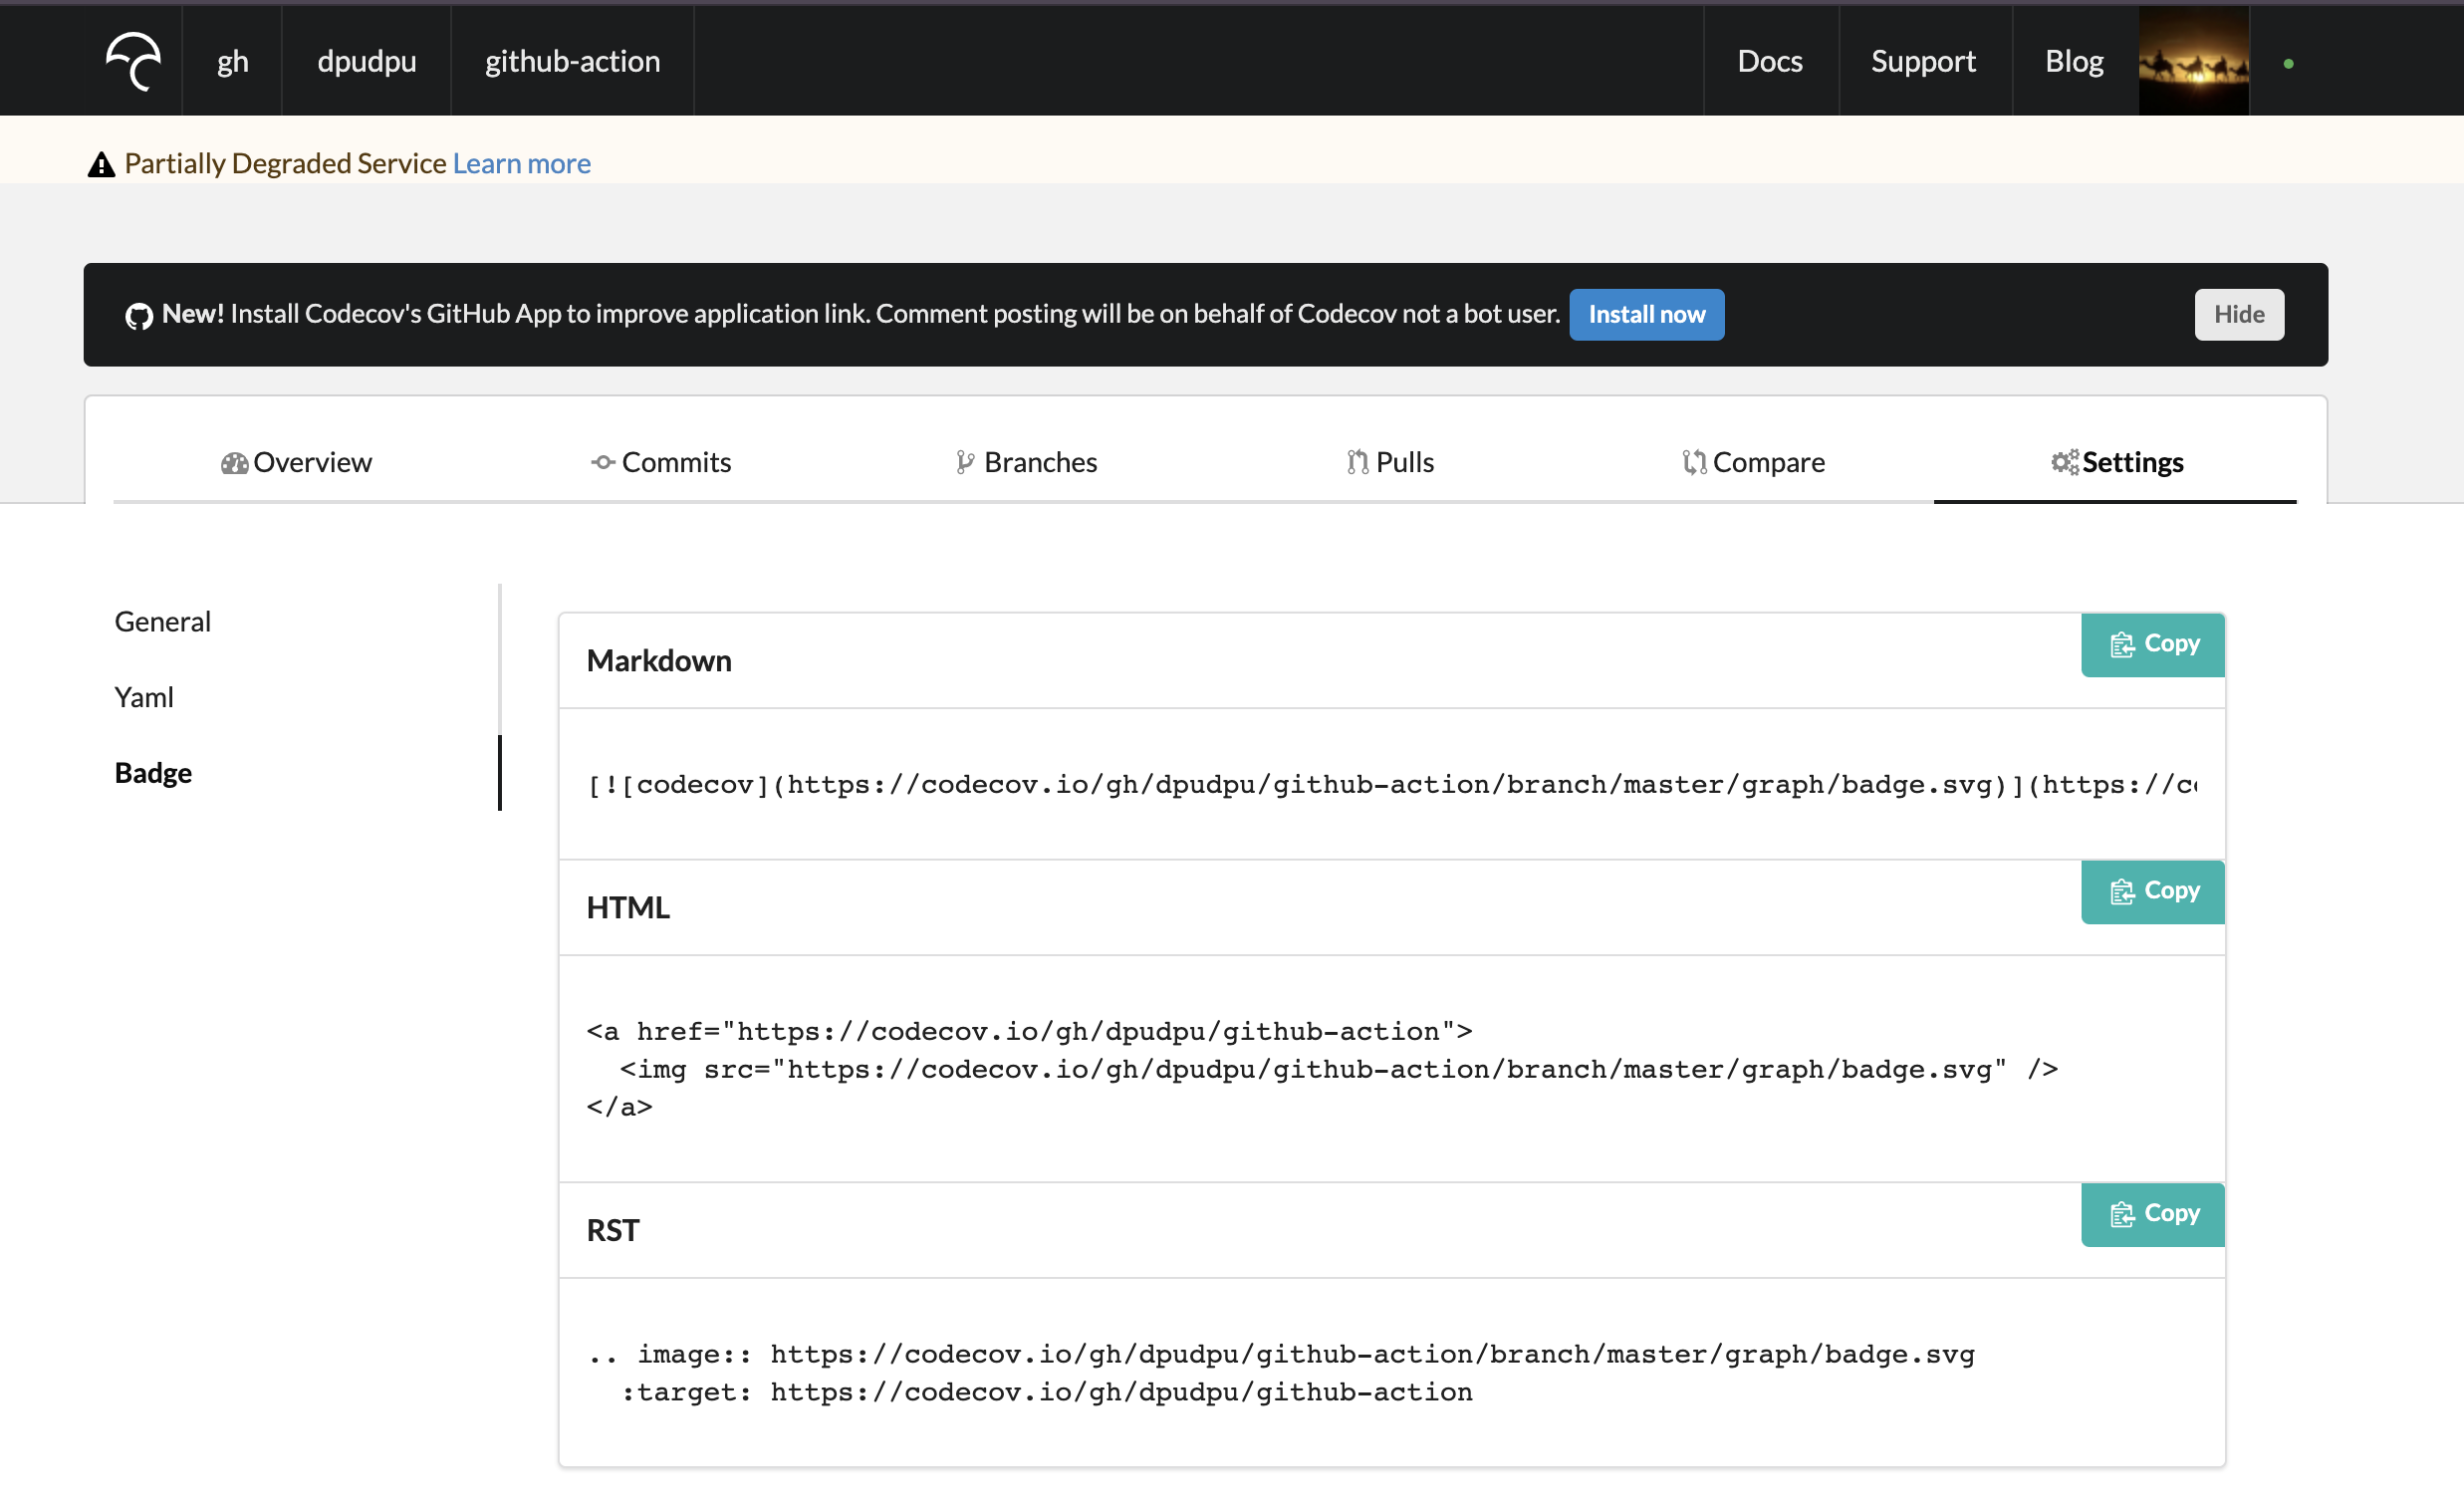Open the Pulls tab

pos(1390,462)
